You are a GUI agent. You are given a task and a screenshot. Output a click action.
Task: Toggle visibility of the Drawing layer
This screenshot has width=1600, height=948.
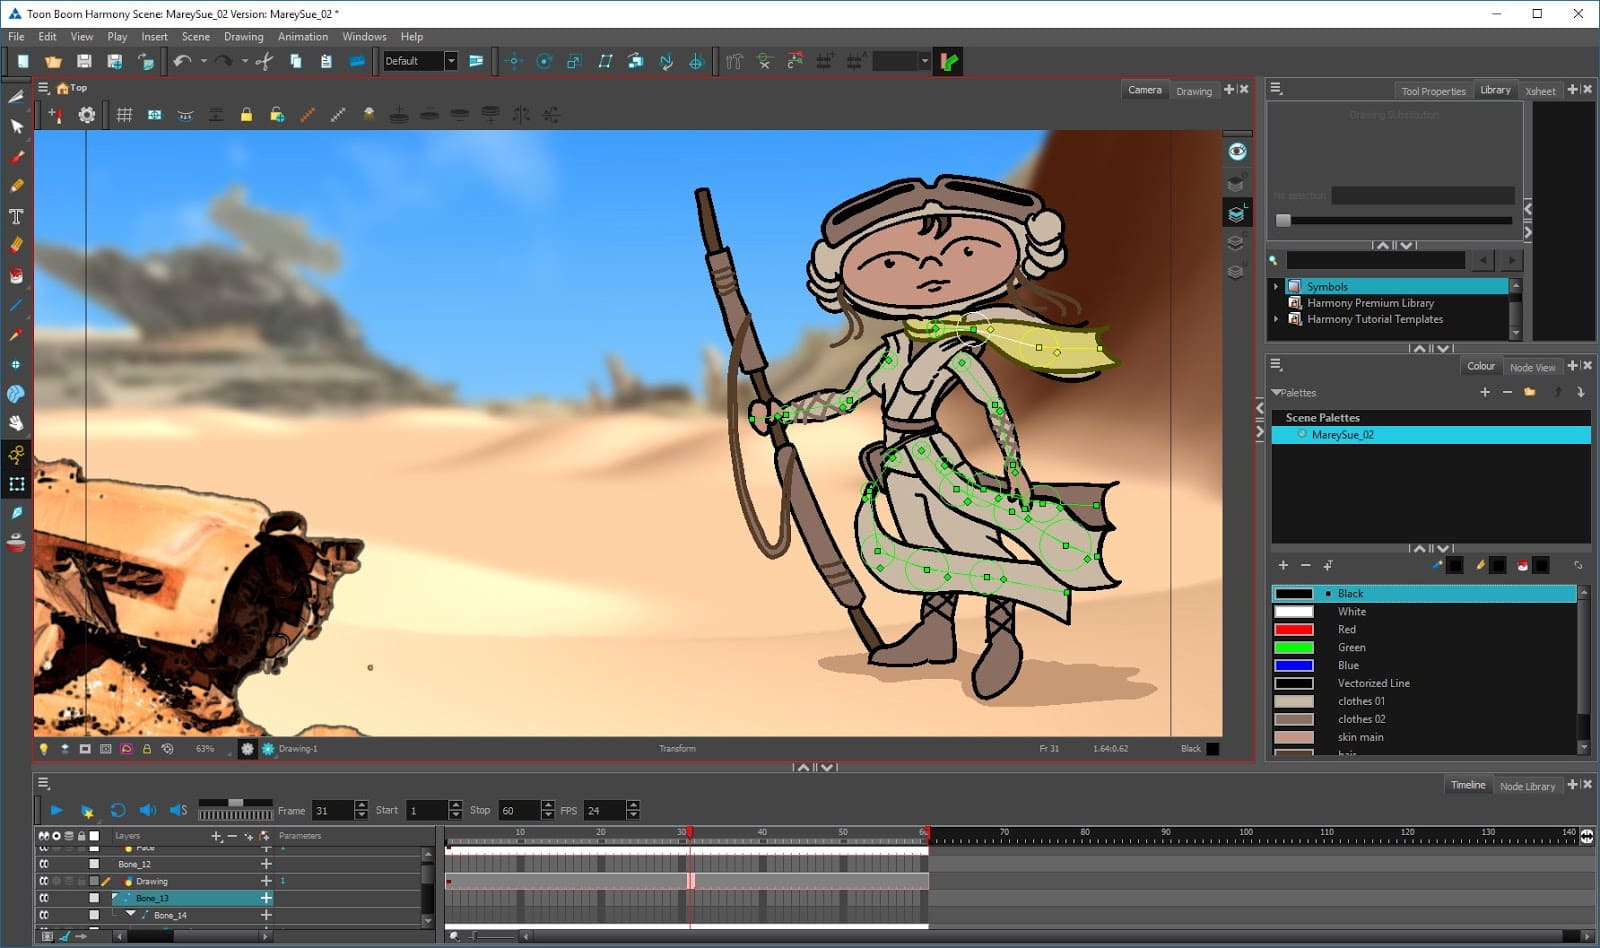tap(45, 881)
